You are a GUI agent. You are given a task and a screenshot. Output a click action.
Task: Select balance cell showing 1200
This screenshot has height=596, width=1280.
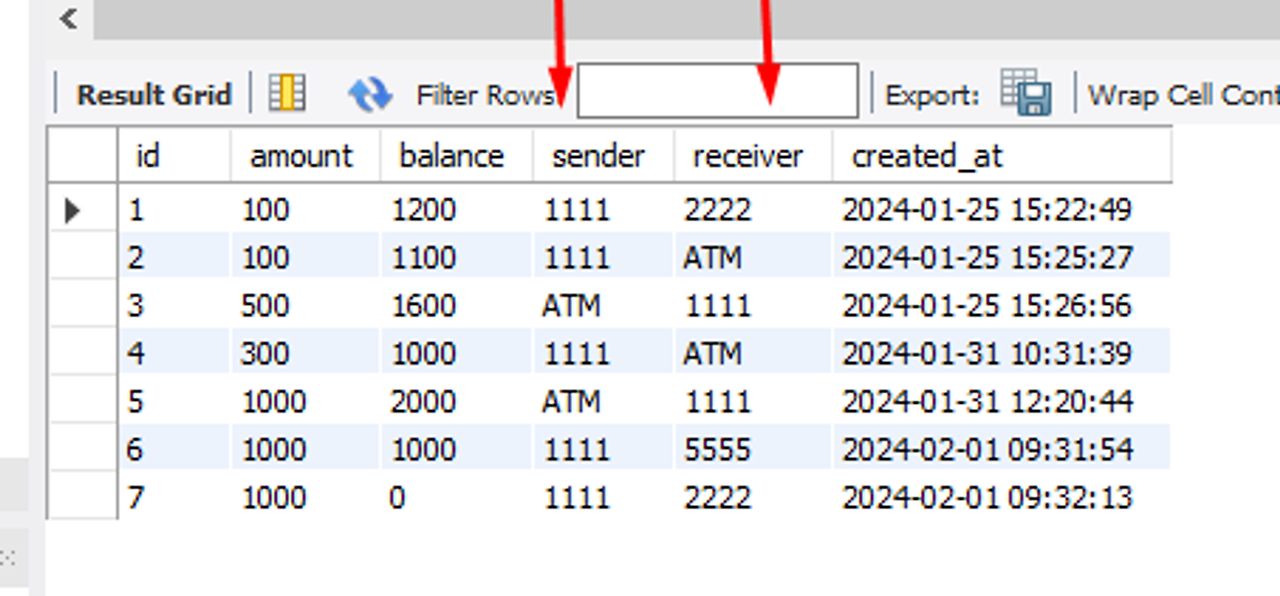pyautogui.click(x=456, y=210)
